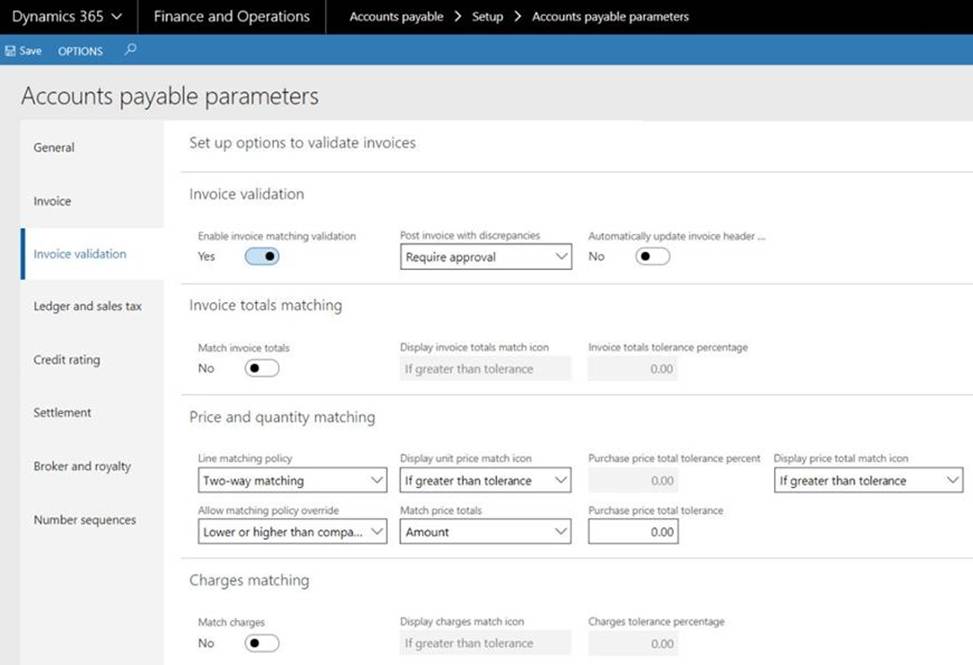The height and width of the screenshot is (665, 973).
Task: Open Allow matching policy override dropdown
Action: [x=292, y=533]
